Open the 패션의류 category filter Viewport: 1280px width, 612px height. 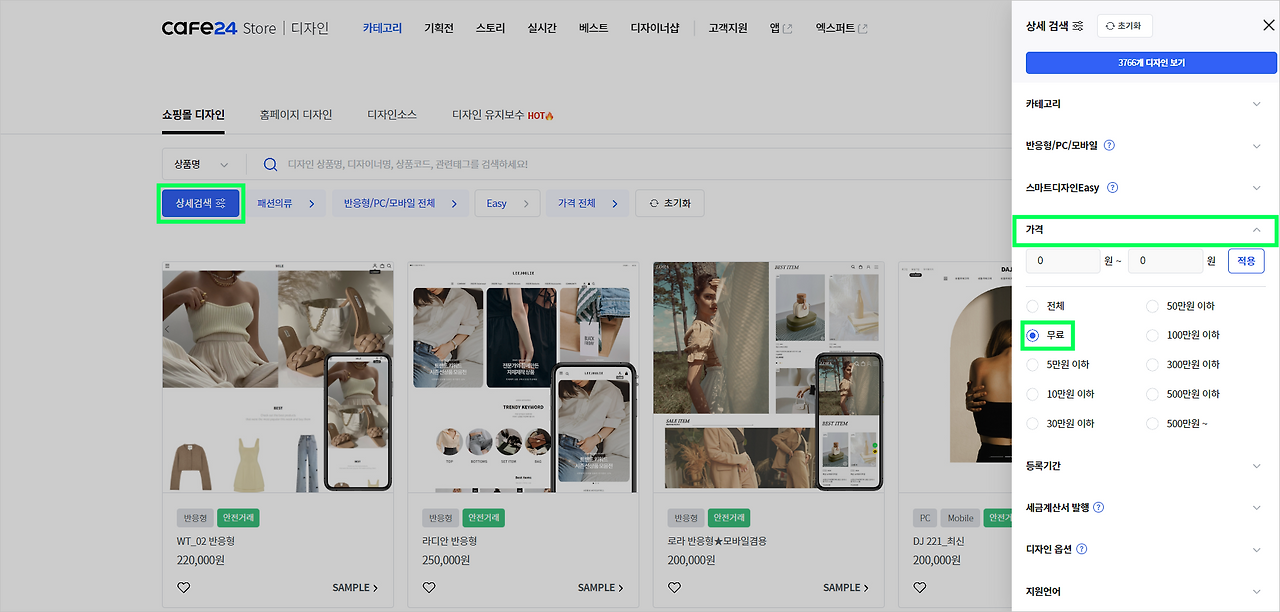pyautogui.click(x=287, y=204)
